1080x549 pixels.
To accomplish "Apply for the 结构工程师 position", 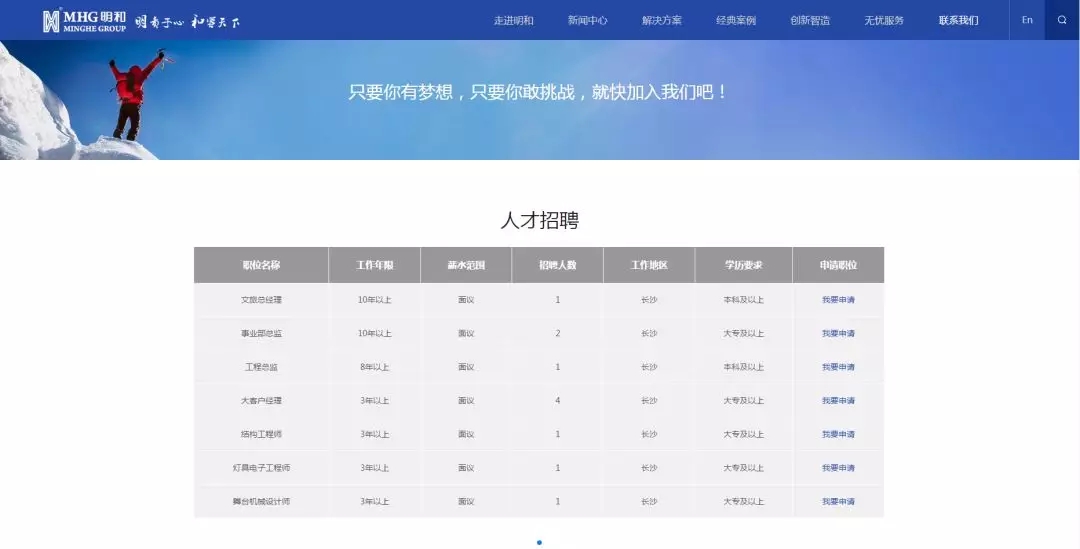I will pyautogui.click(x=838, y=434).
